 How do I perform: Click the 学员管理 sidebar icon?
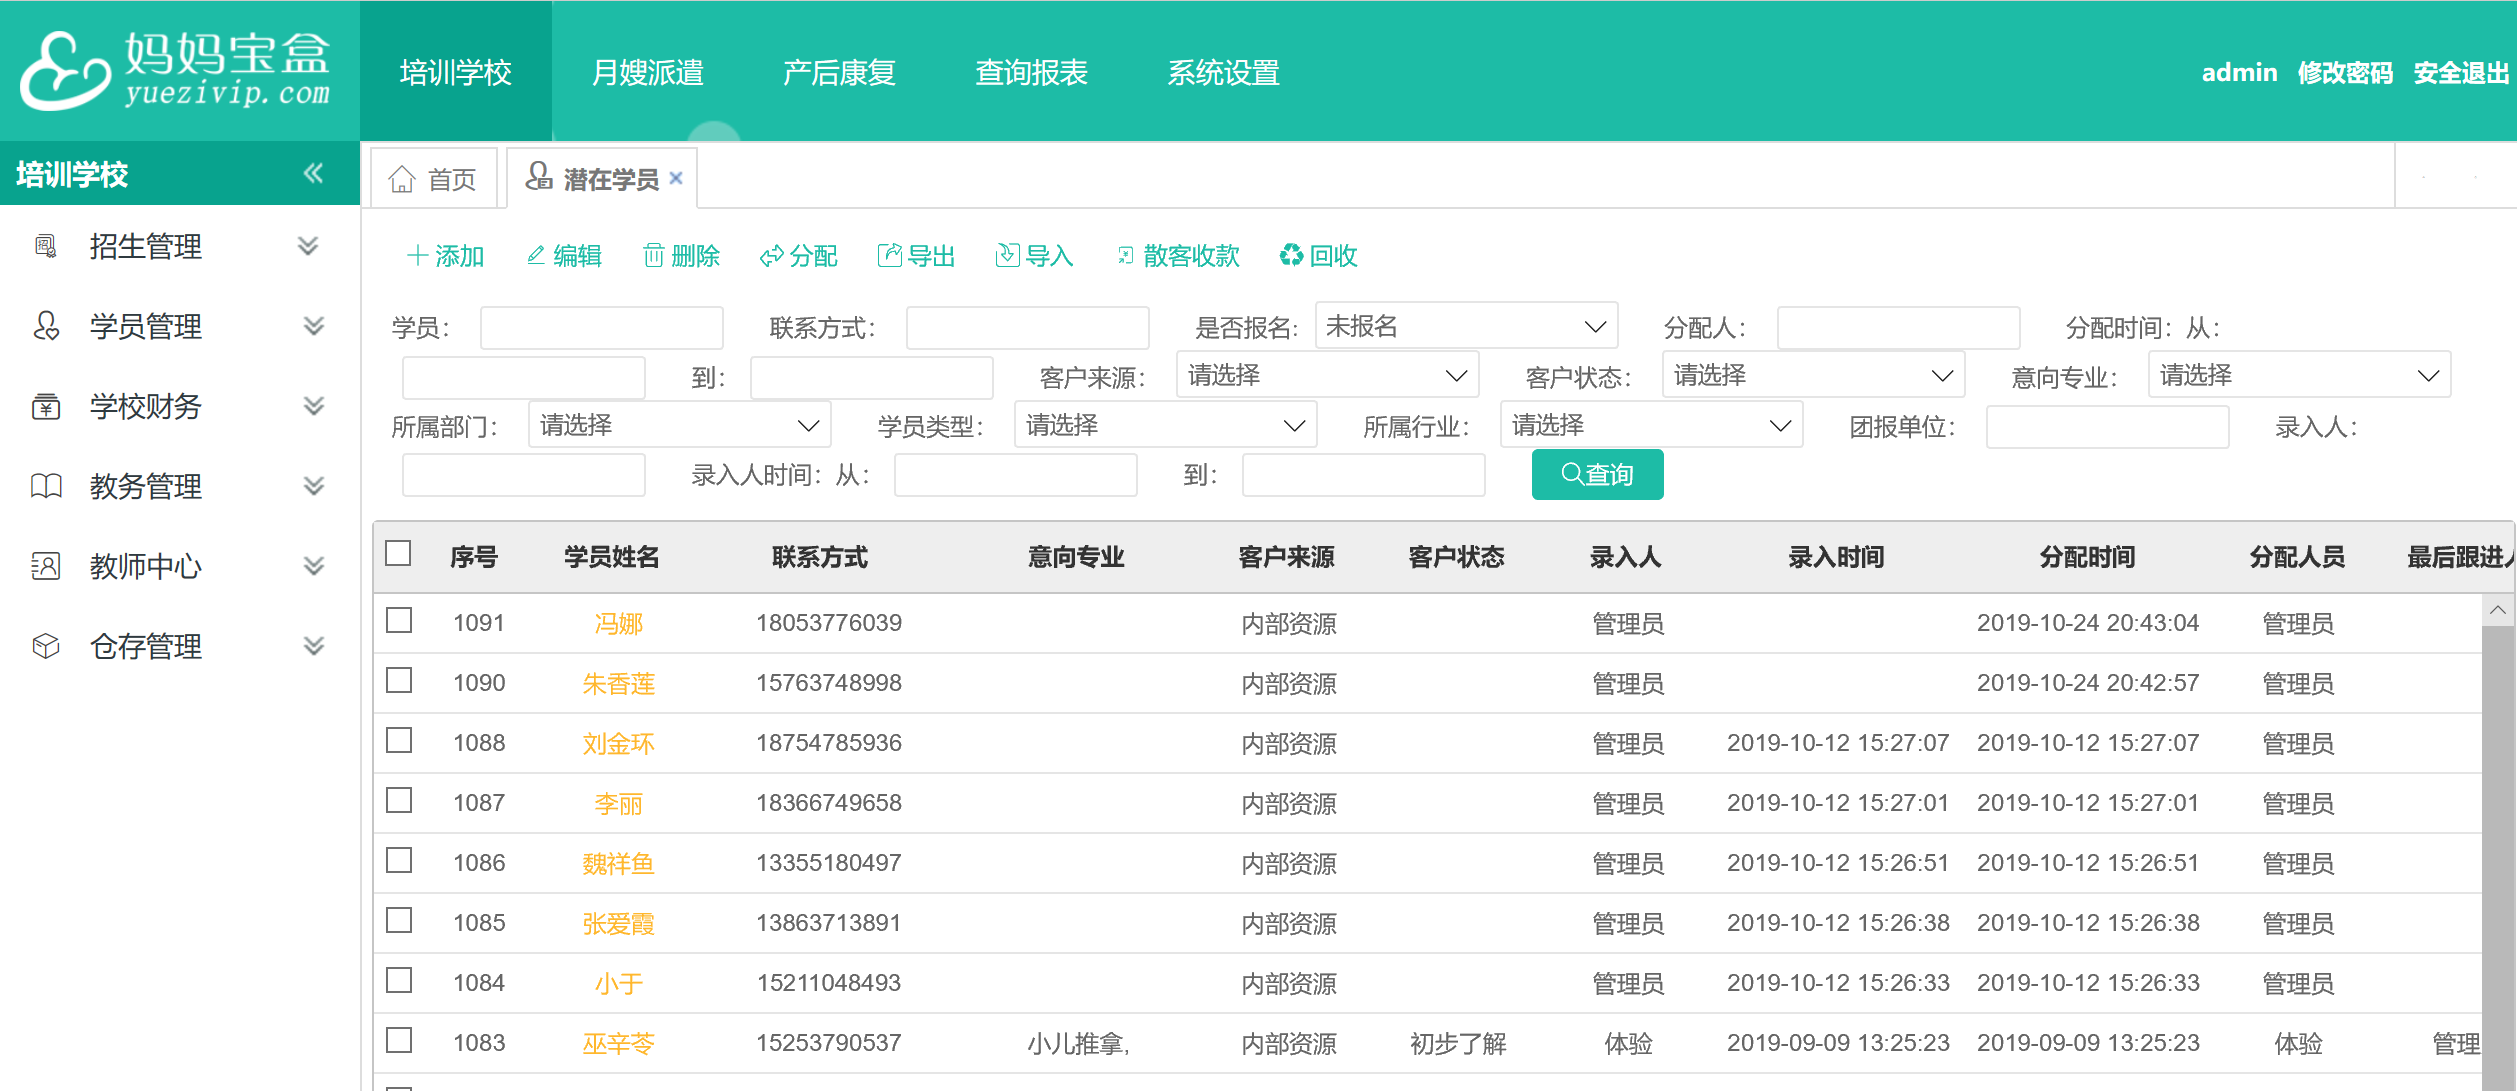46,326
